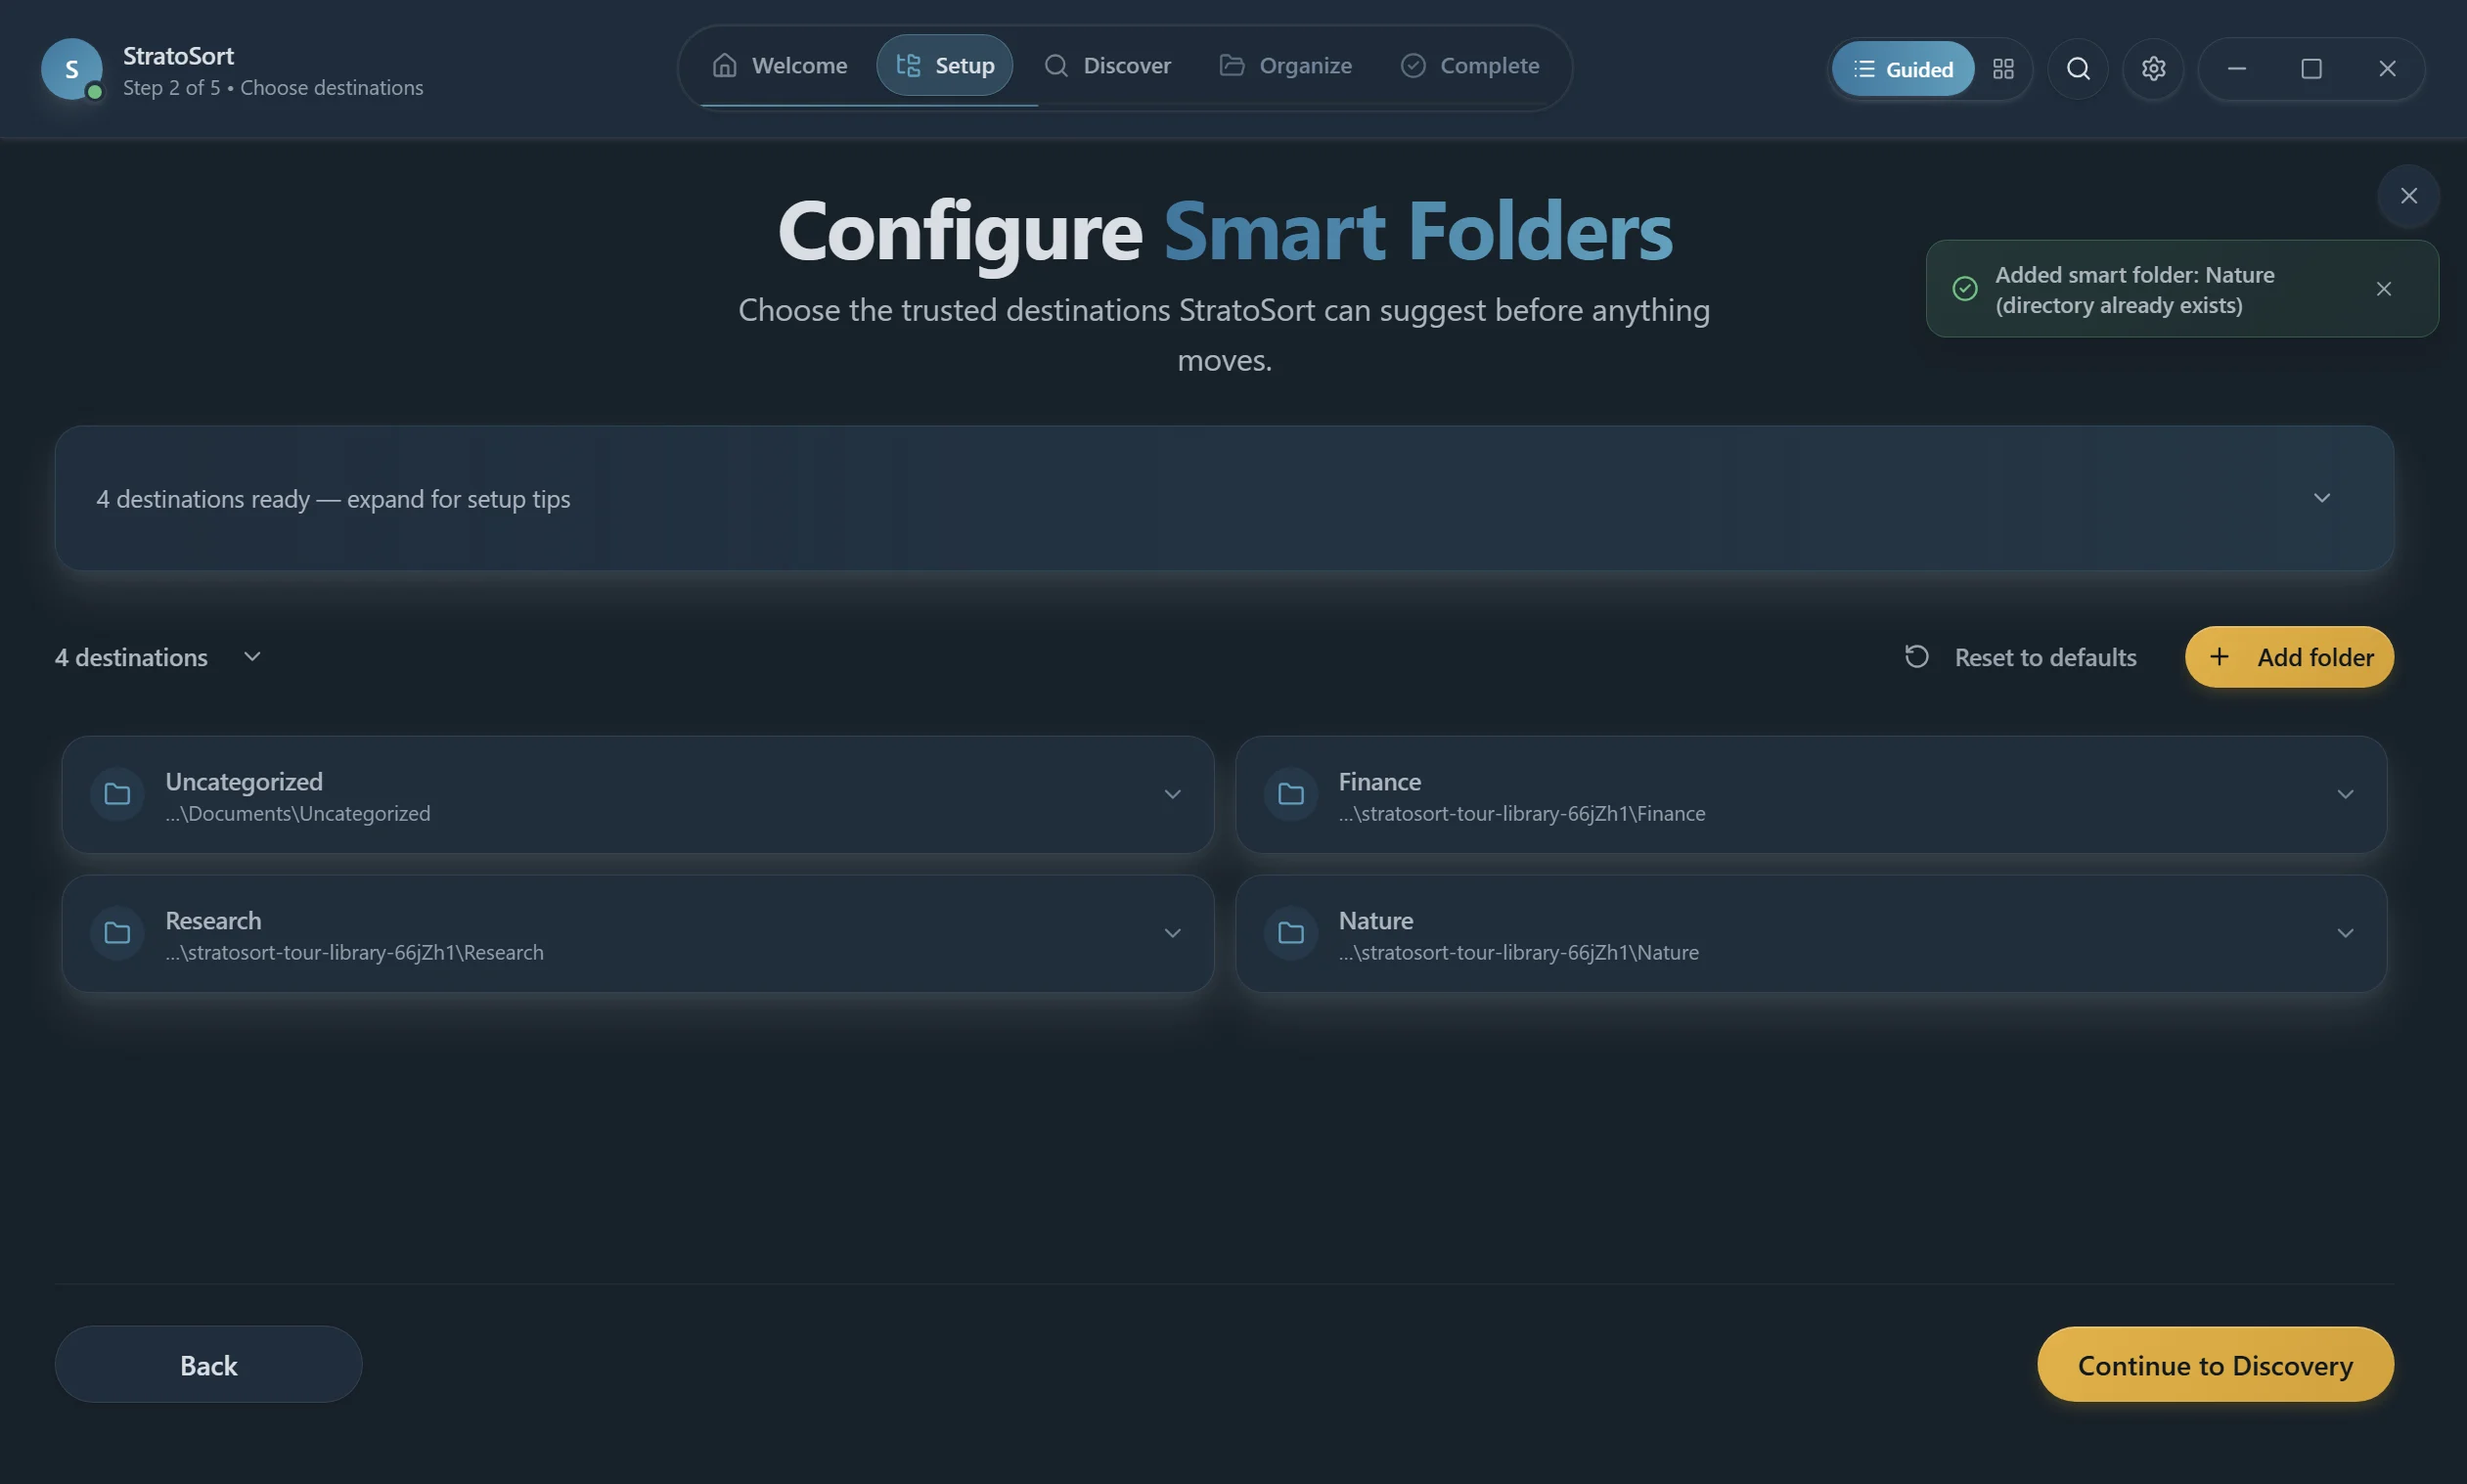2467x1484 pixels.
Task: Click the Nature folder icon
Action: click(x=1291, y=933)
